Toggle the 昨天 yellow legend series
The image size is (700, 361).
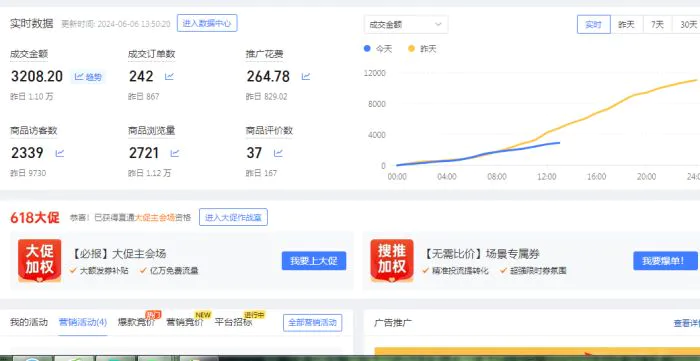(422, 49)
